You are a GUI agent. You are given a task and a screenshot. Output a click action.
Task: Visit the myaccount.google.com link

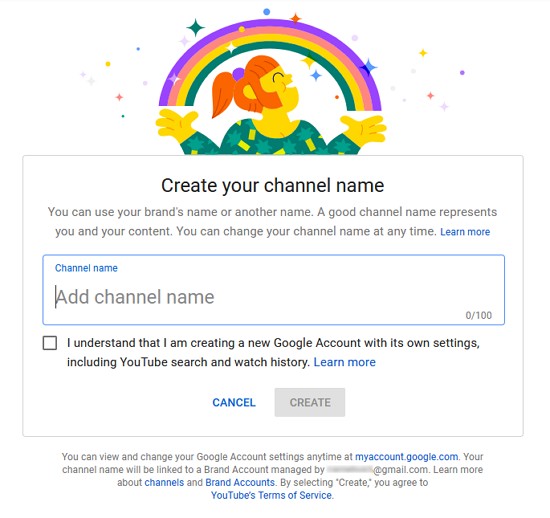click(407, 457)
